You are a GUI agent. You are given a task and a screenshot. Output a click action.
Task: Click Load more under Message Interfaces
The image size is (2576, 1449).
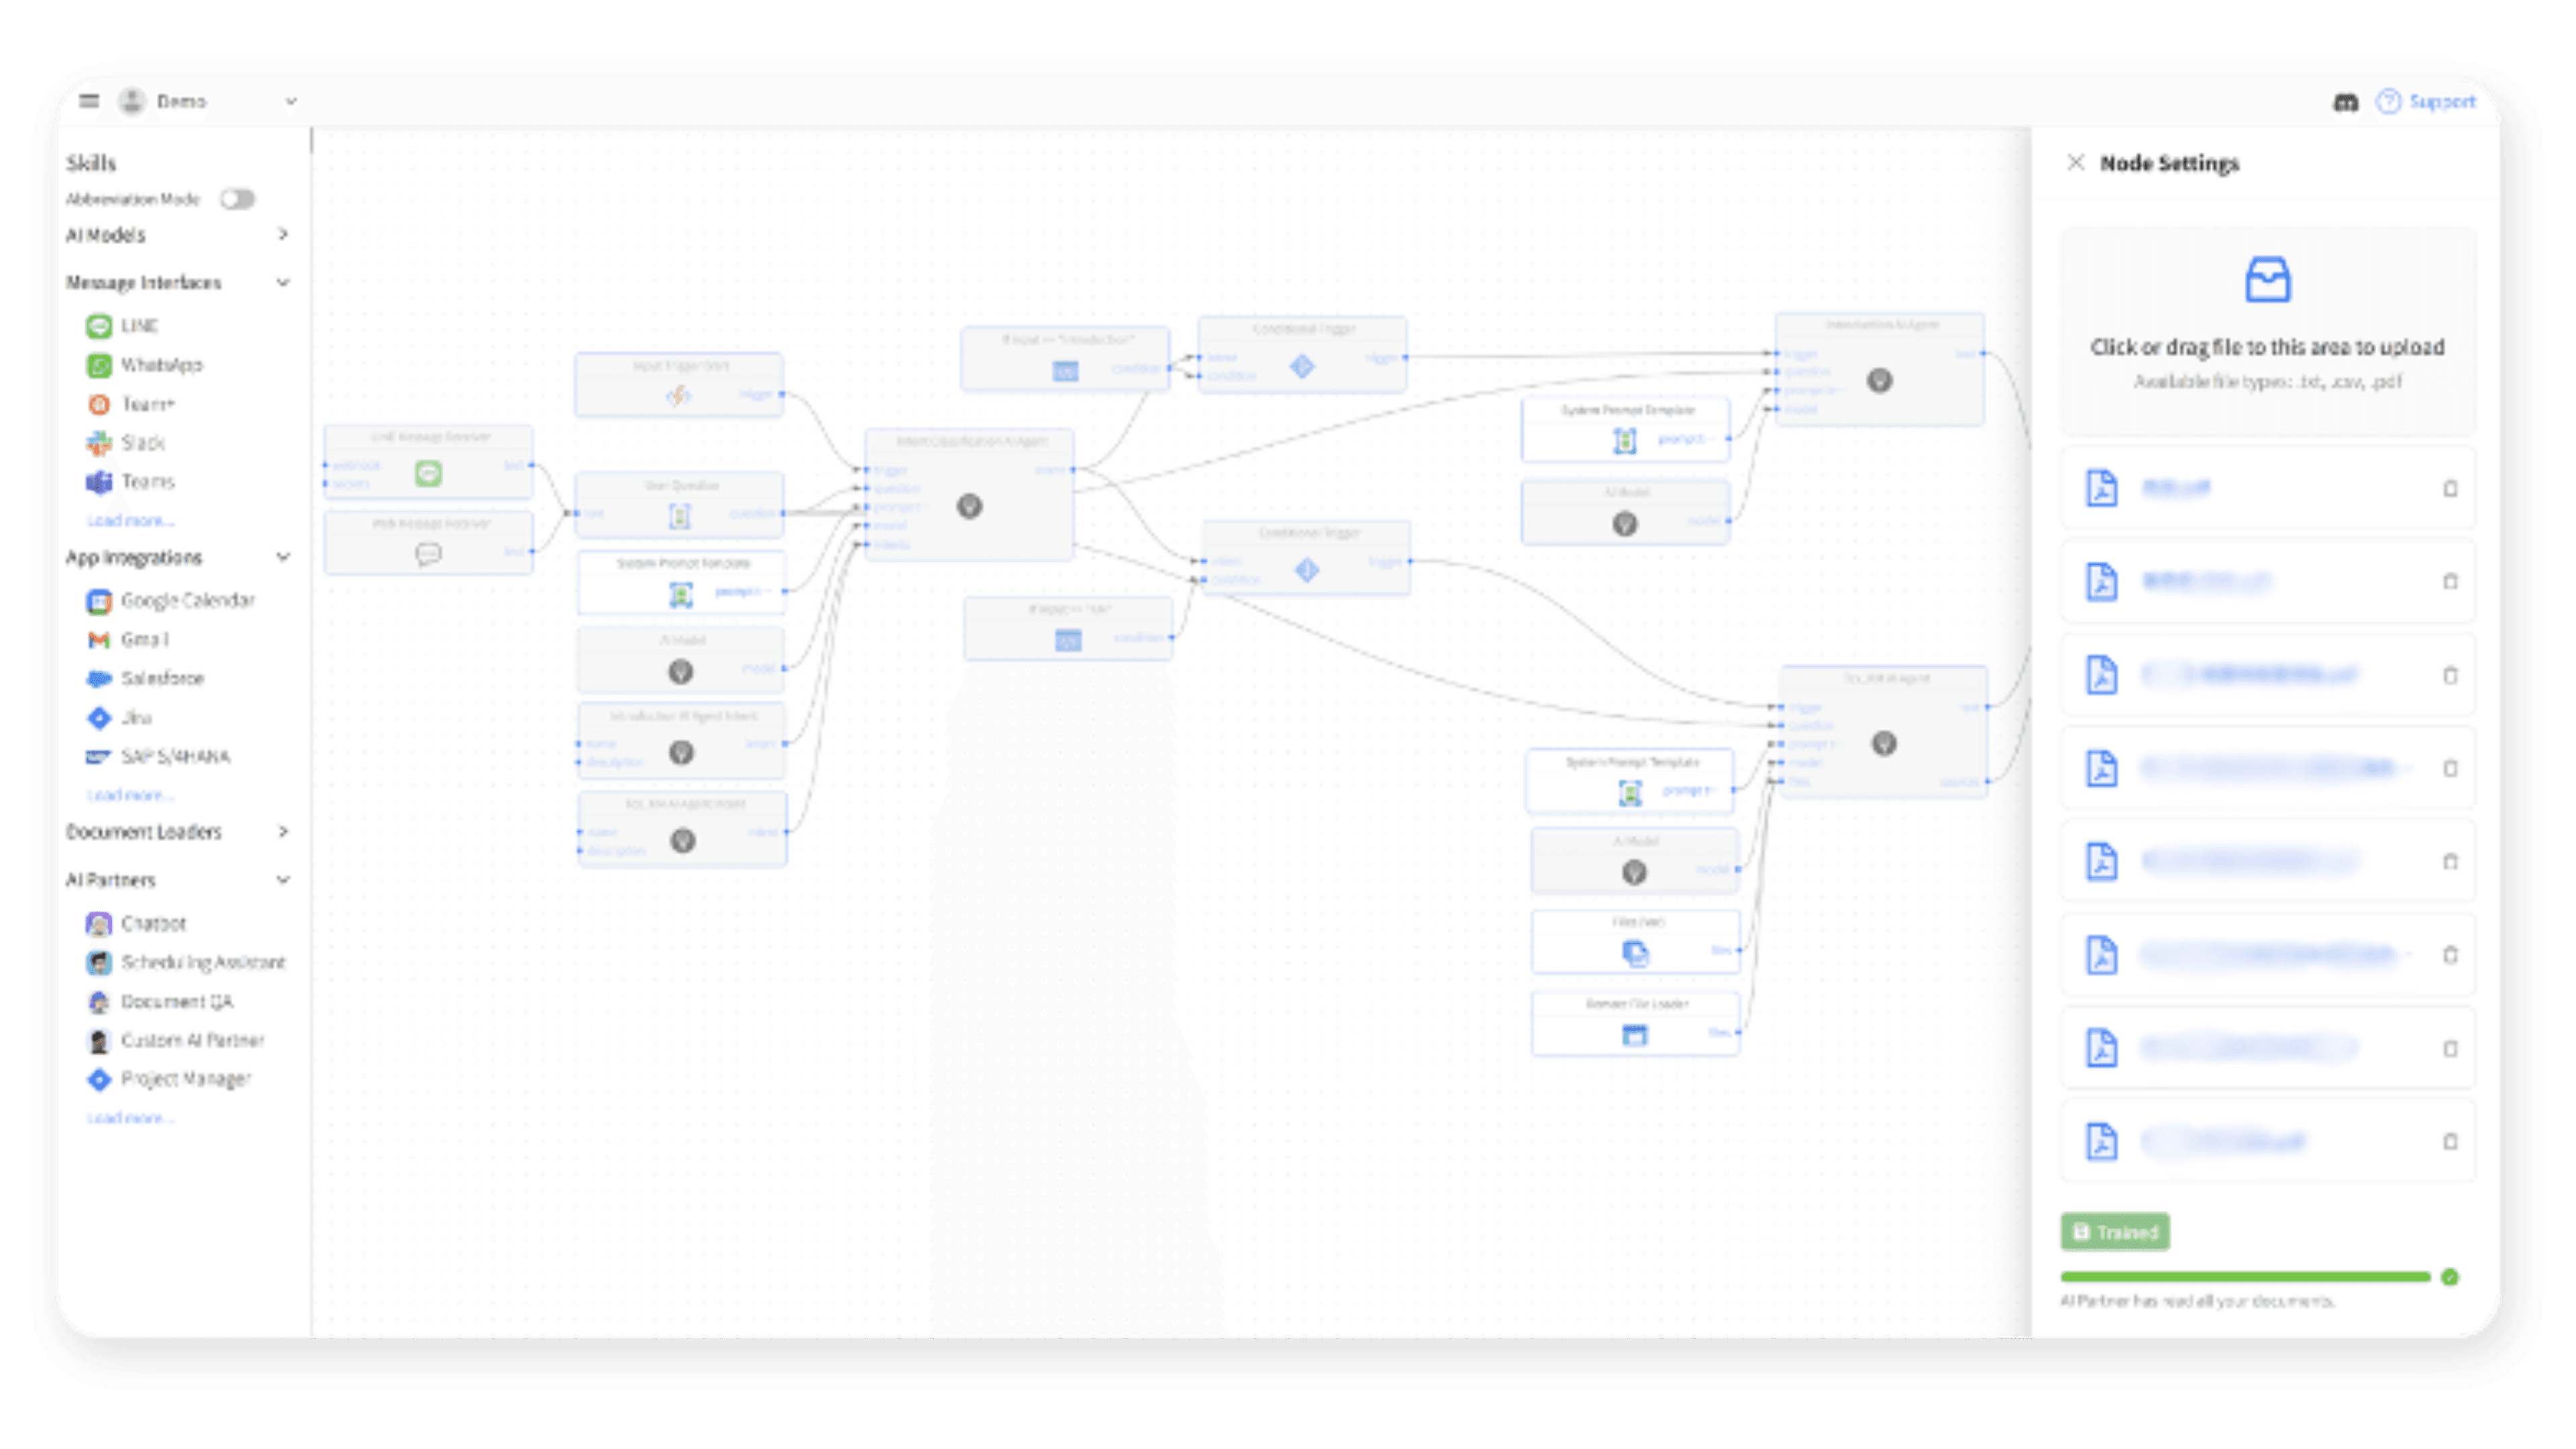(130, 520)
